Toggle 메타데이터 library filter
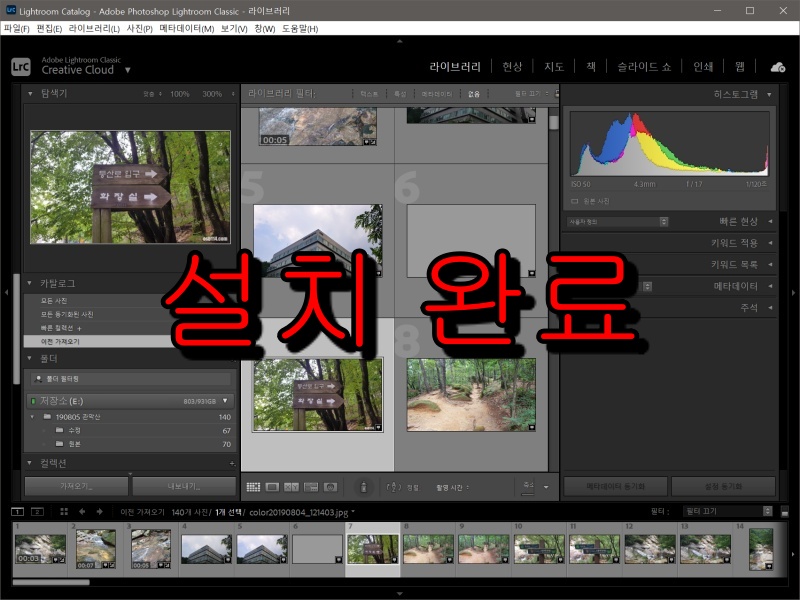This screenshot has width=800, height=600. (x=436, y=94)
